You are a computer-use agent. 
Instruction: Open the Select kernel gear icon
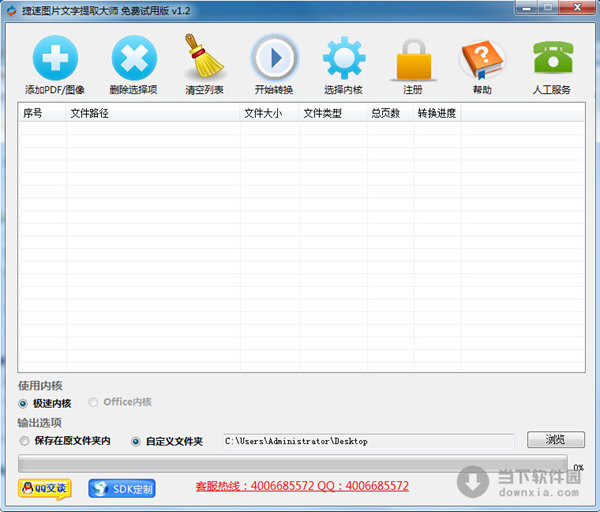pos(344,58)
